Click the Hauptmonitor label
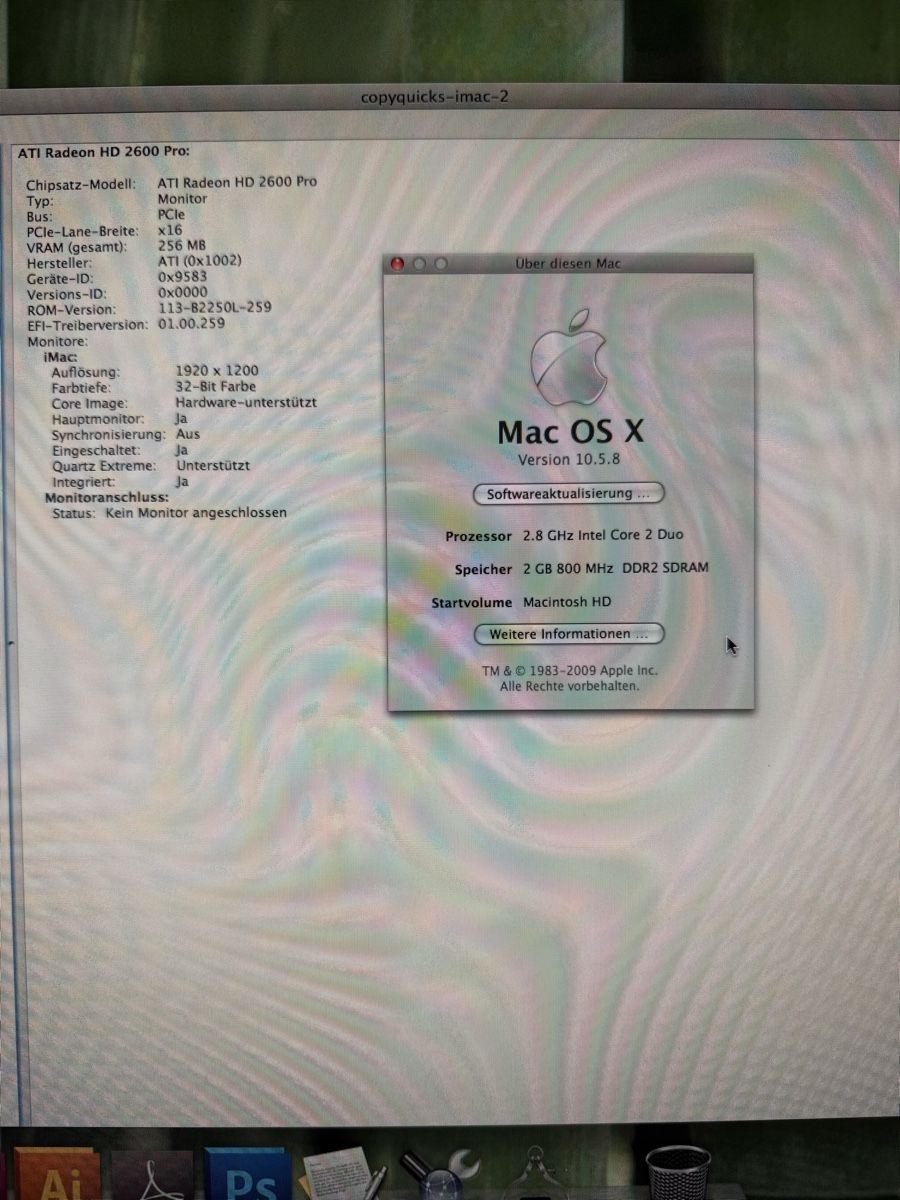Viewport: 900px width, 1200px height. 99,419
